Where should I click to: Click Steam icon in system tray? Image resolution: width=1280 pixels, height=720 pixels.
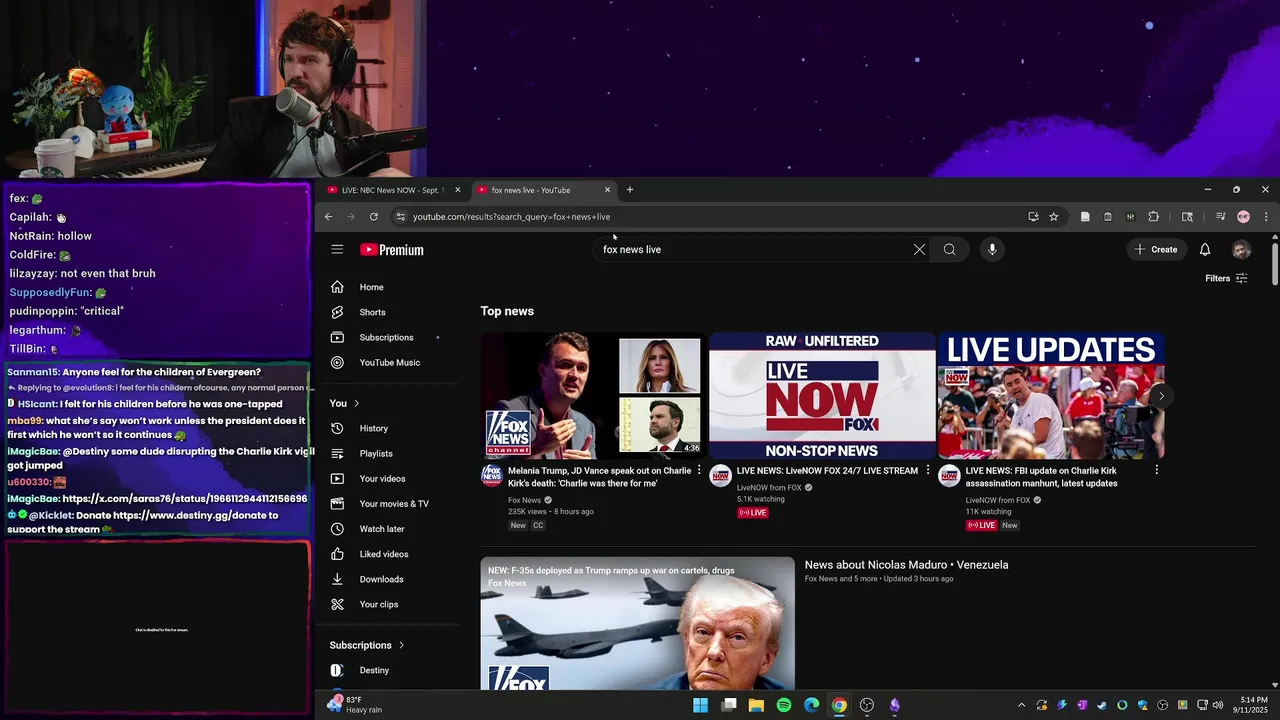[x=1102, y=706]
